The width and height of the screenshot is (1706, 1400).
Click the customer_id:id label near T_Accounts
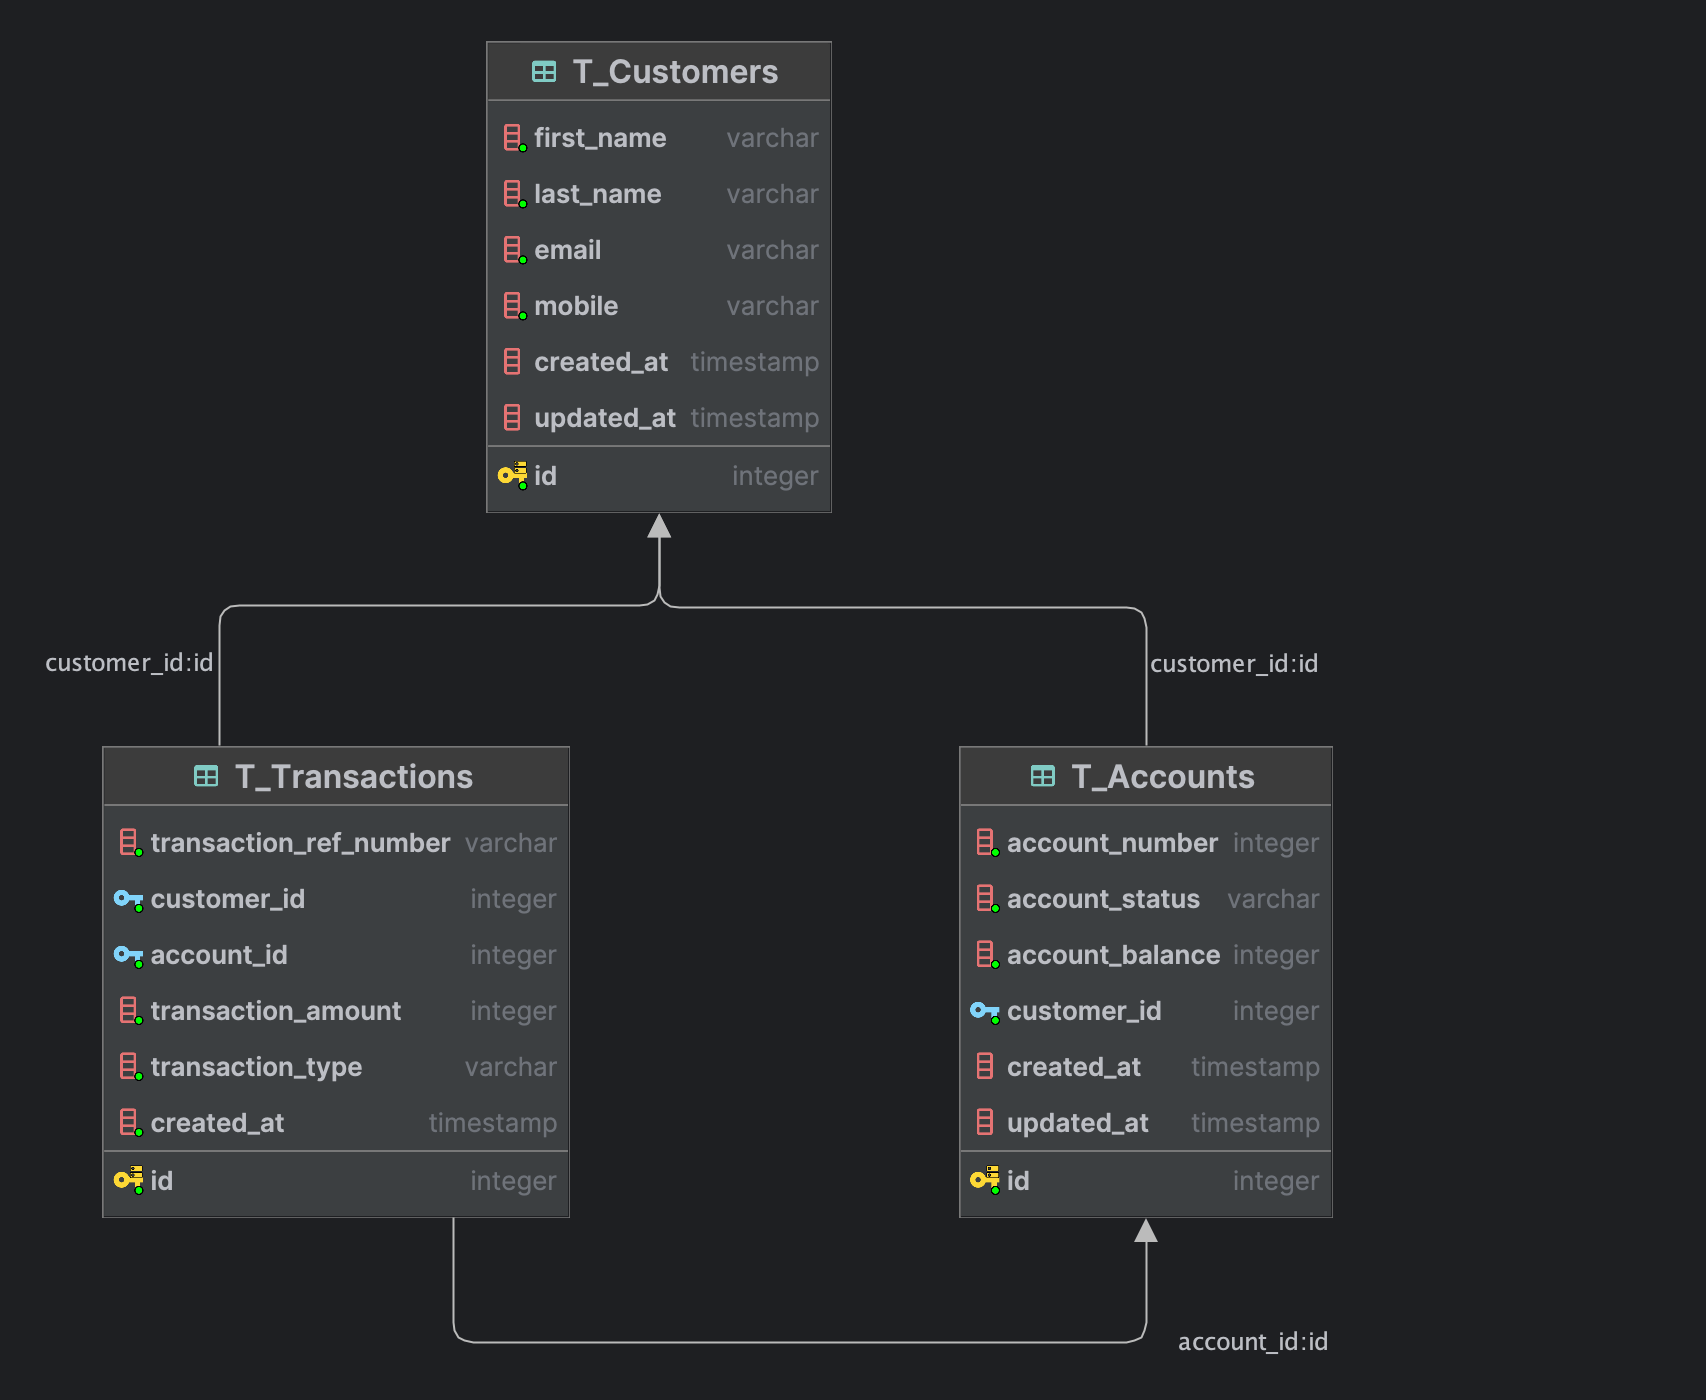pyautogui.click(x=1234, y=664)
